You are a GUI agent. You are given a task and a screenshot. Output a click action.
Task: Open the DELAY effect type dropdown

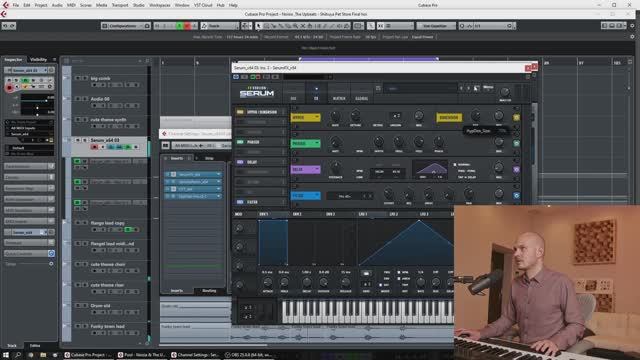tap(305, 169)
